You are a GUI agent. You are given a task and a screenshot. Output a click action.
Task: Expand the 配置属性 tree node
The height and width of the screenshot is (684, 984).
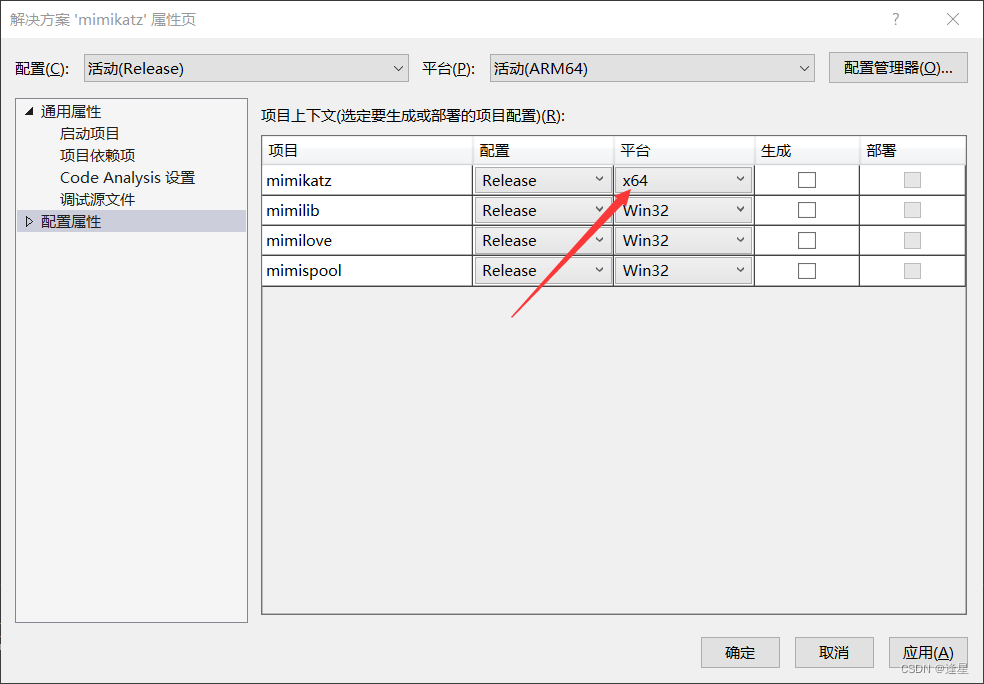(29, 221)
